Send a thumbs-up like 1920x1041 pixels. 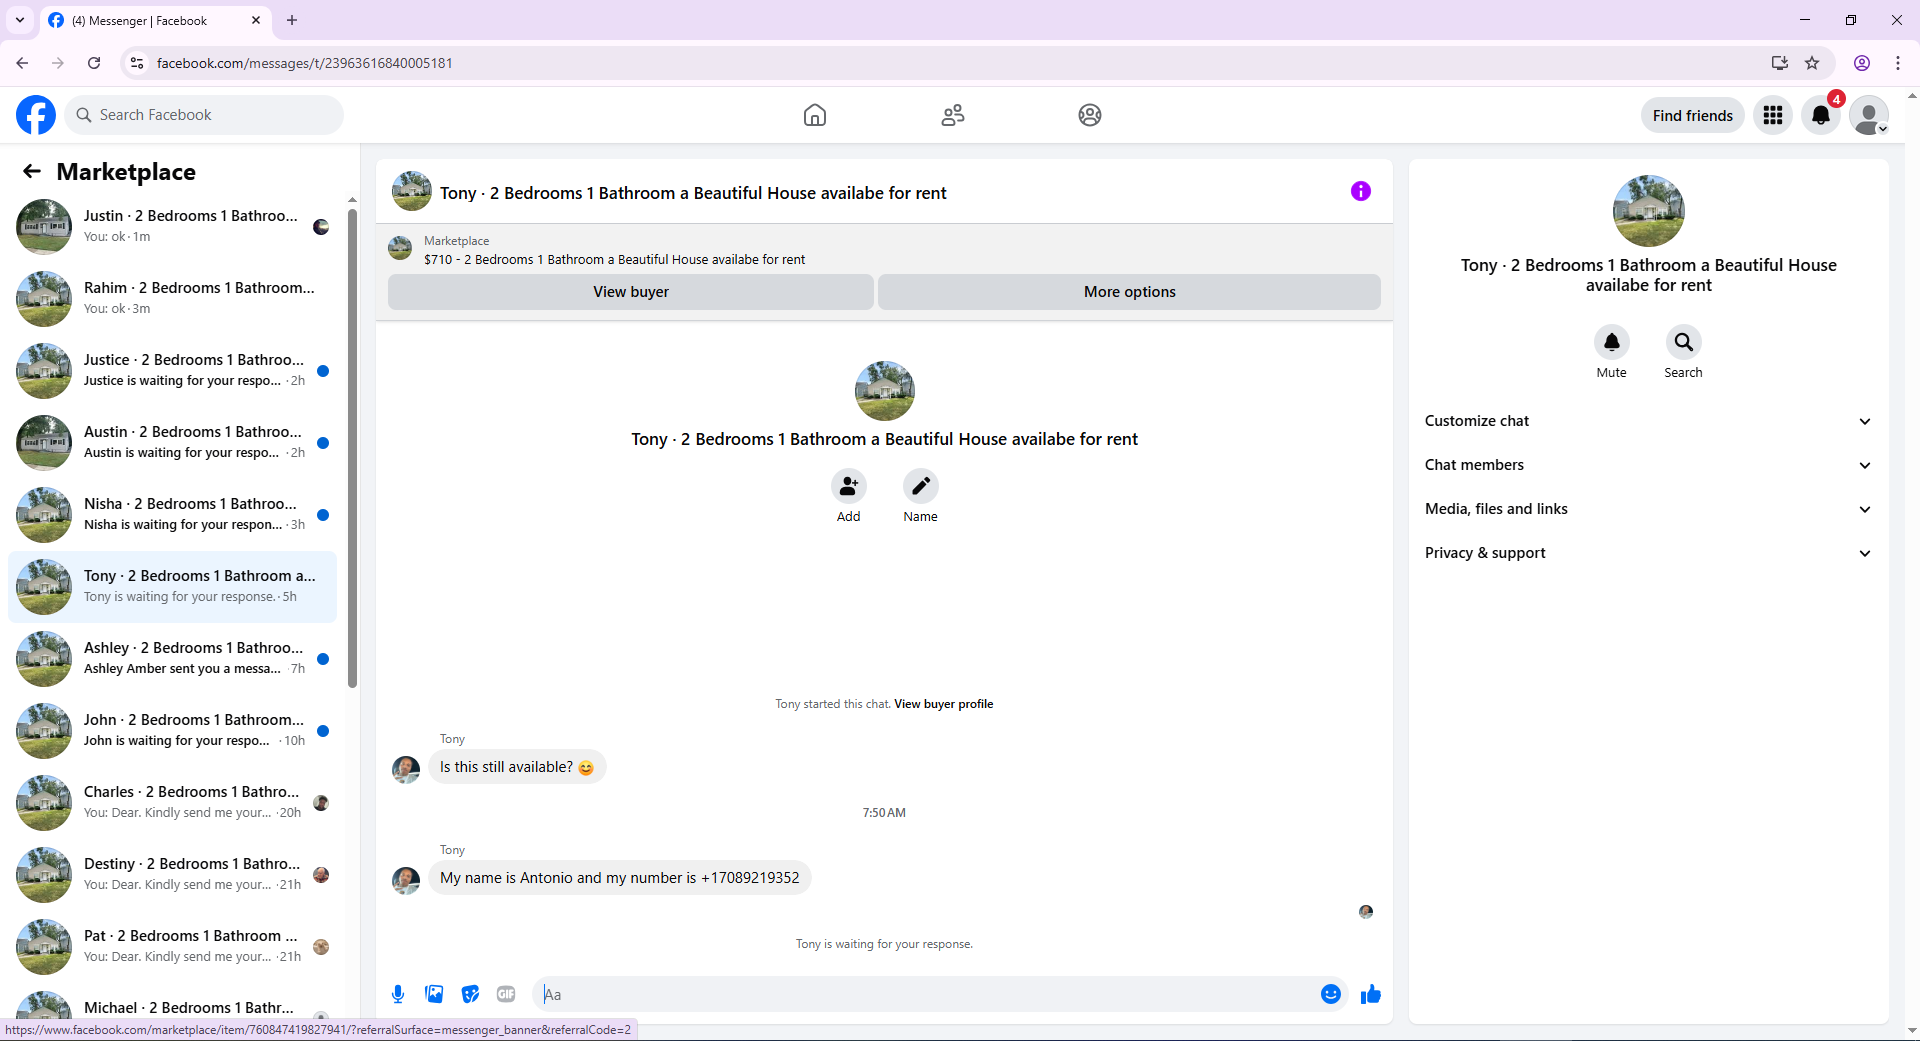coord(1371,994)
